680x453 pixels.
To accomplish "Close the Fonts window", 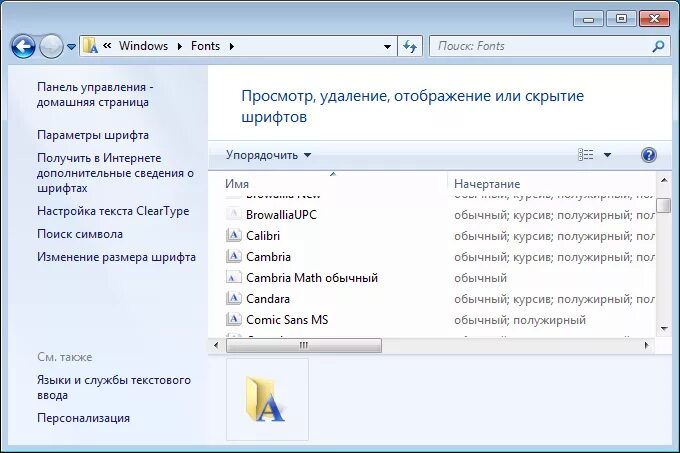I will point(654,19).
